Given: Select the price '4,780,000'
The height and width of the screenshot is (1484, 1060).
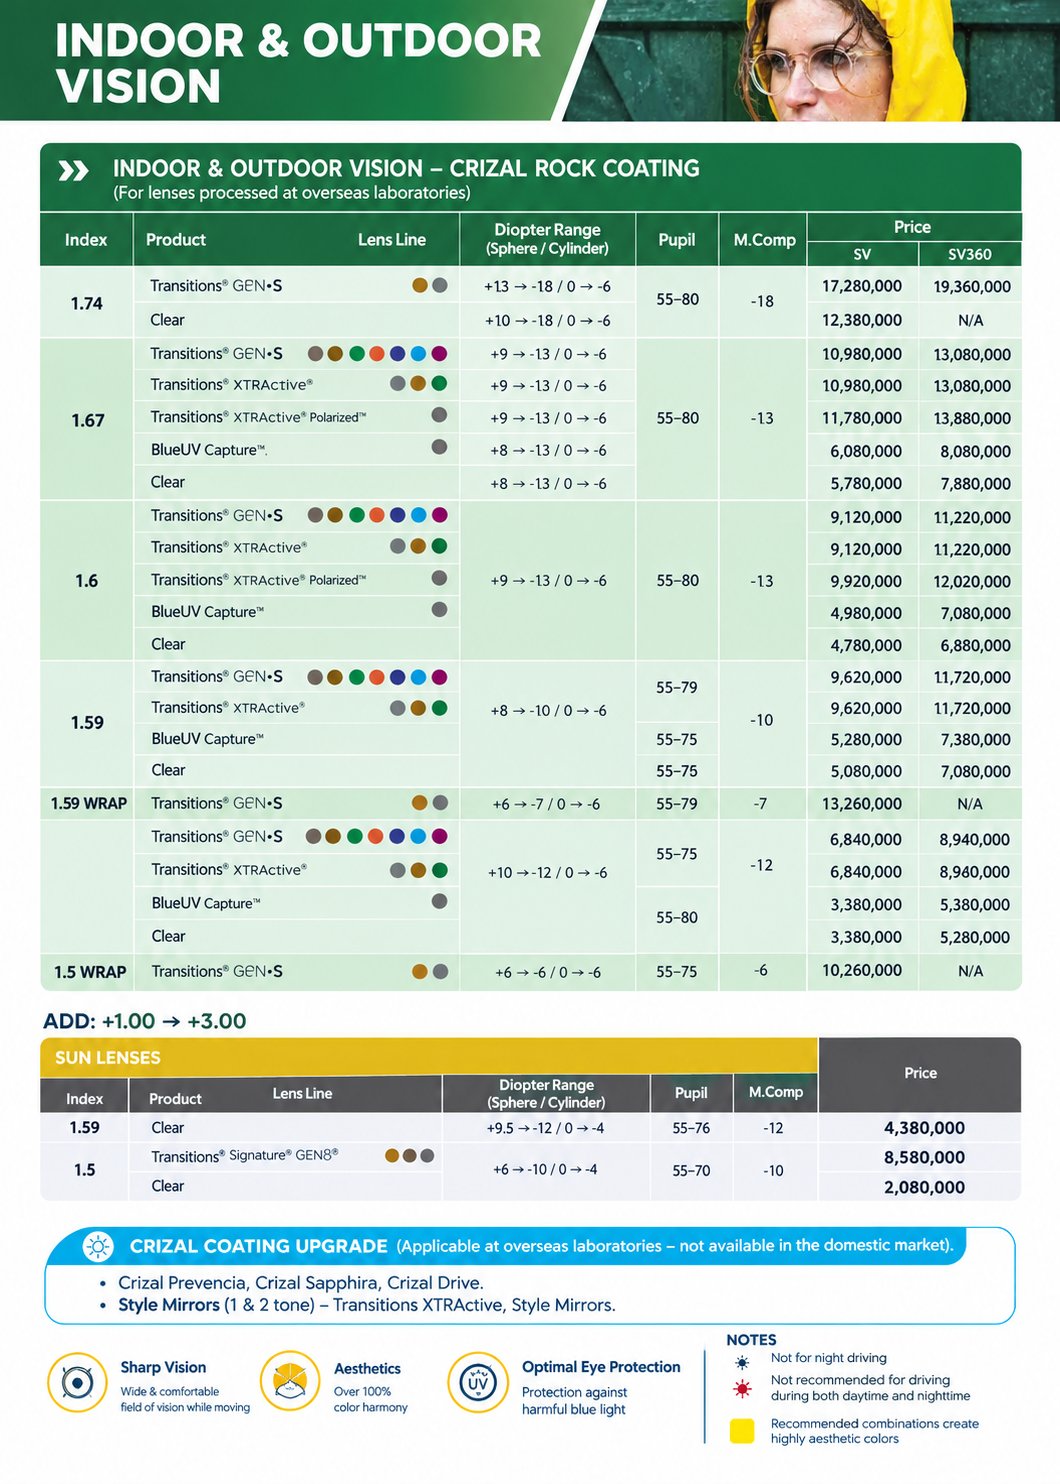Looking at the screenshot, I should [x=866, y=645].
